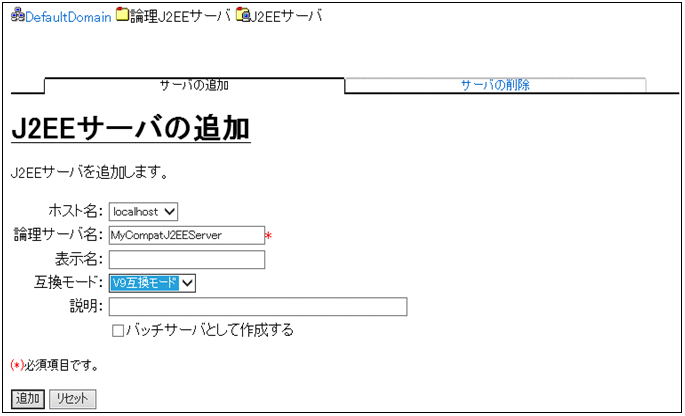Click the 互換モード label
The width and height of the screenshot is (685, 416).
click(x=68, y=283)
